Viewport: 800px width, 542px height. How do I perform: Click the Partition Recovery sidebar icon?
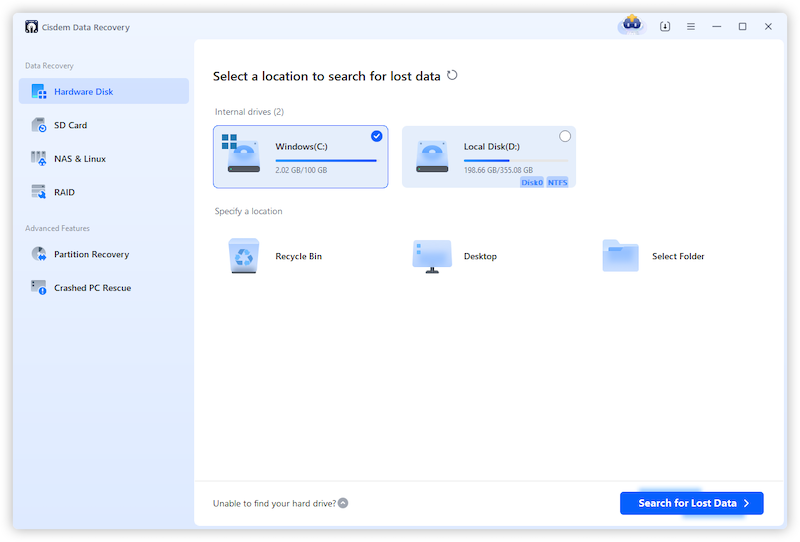coord(39,254)
